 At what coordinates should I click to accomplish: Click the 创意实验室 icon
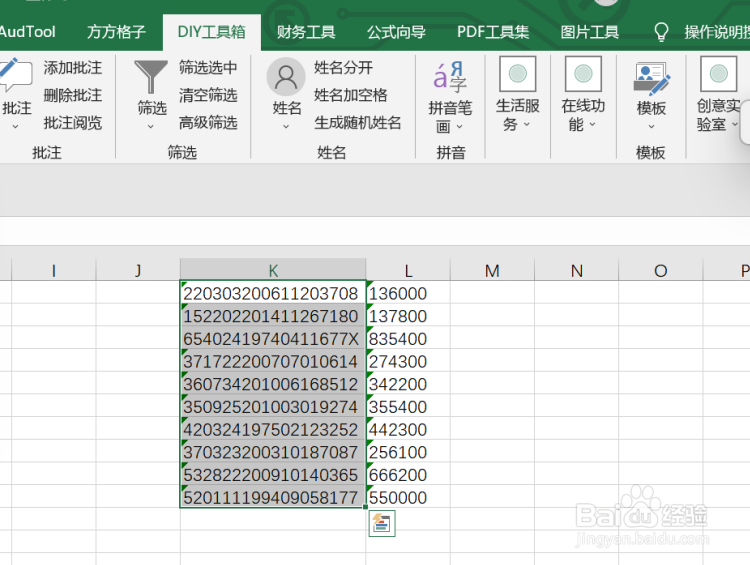tap(718, 74)
